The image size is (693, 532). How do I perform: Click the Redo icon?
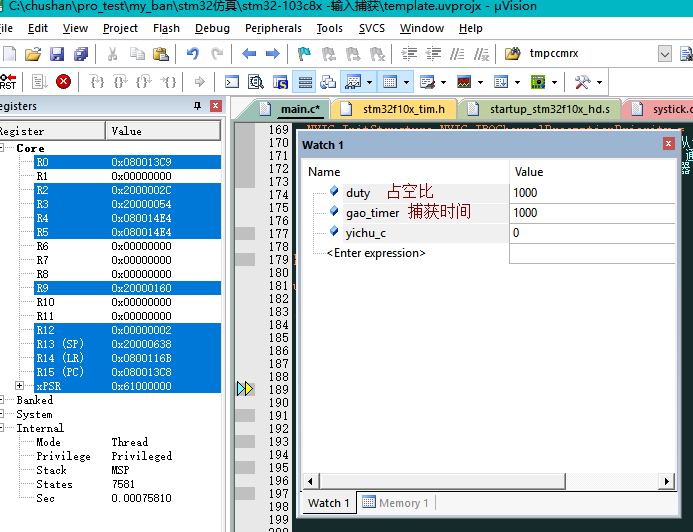217,54
